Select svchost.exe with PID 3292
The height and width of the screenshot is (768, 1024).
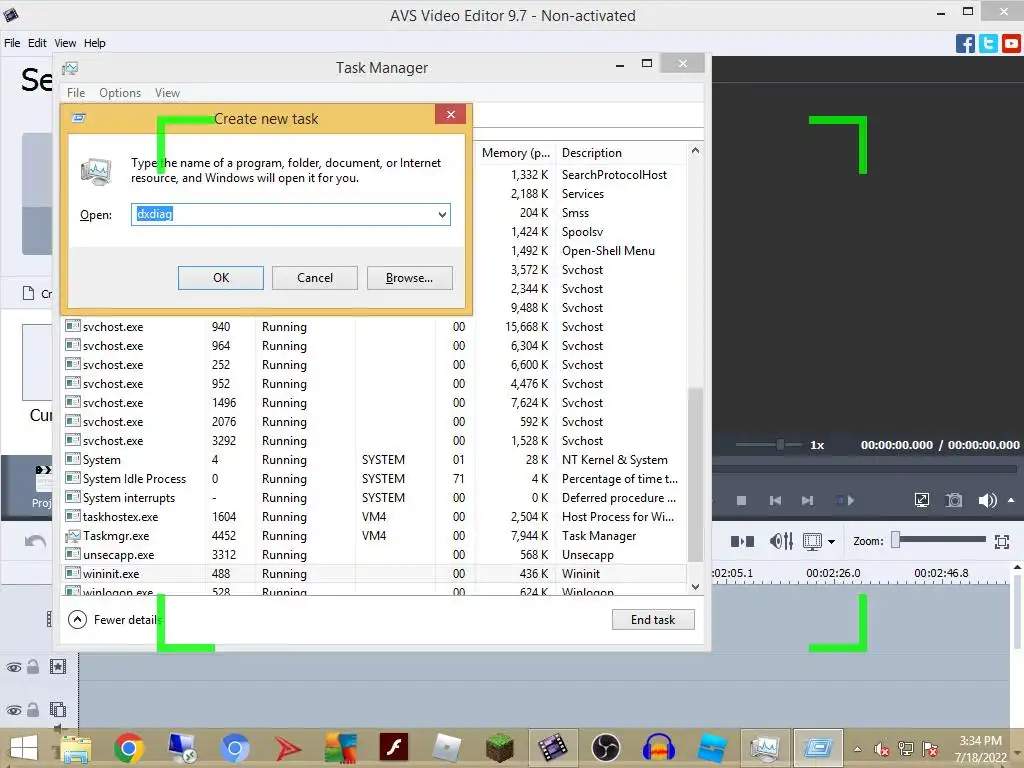(x=375, y=441)
